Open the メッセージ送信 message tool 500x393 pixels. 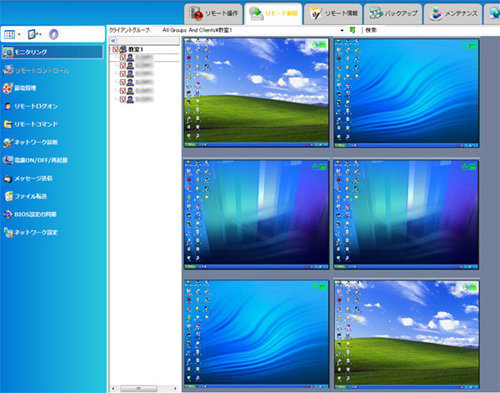(28, 178)
